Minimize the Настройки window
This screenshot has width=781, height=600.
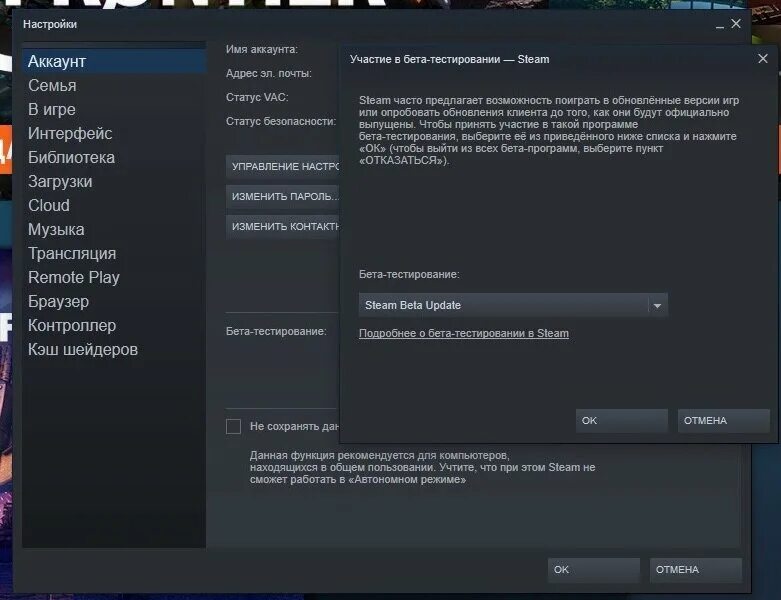720,25
